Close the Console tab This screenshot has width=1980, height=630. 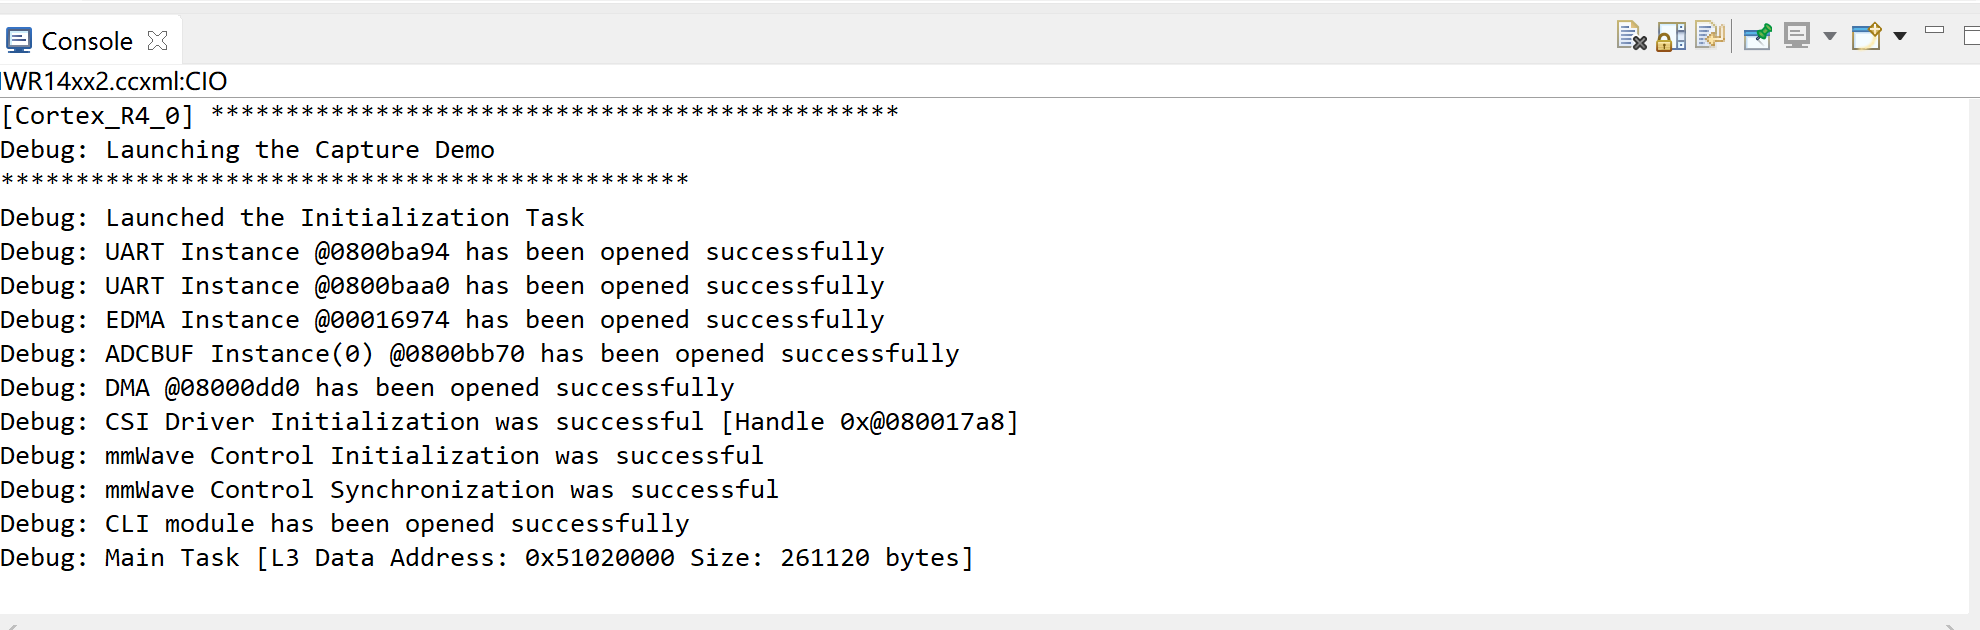[157, 41]
